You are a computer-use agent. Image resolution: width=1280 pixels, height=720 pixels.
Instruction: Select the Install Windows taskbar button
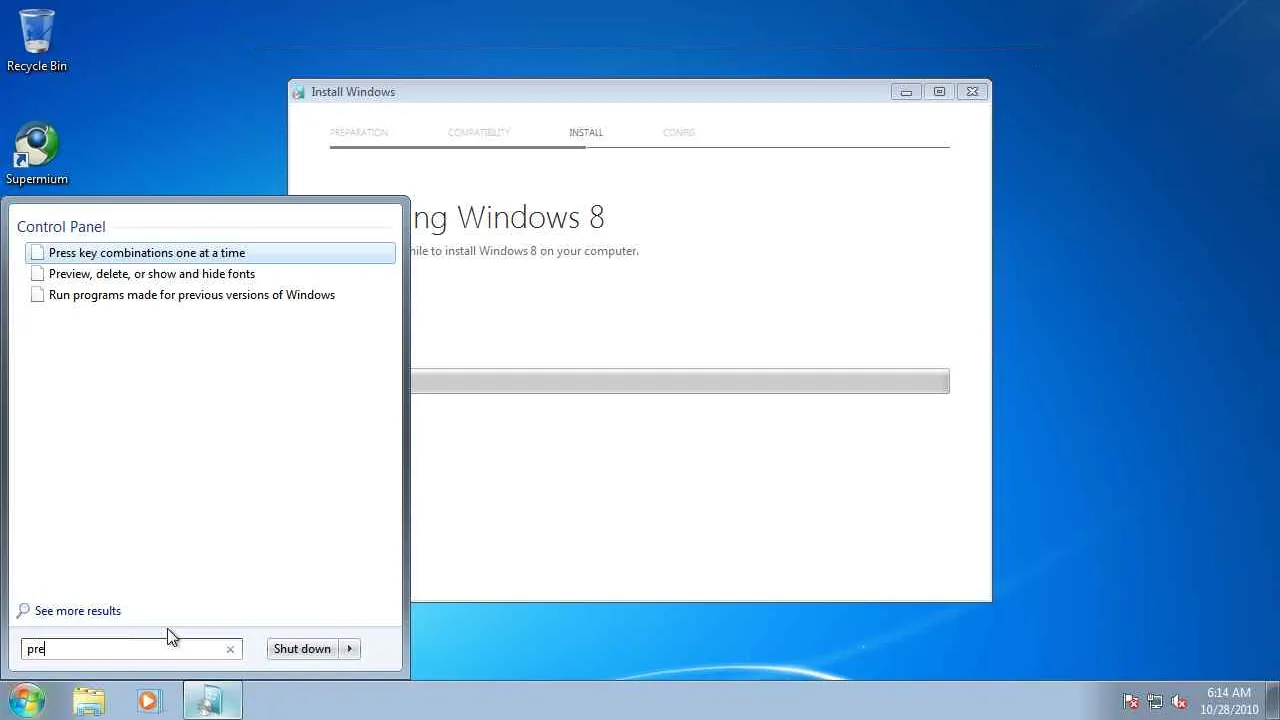212,701
